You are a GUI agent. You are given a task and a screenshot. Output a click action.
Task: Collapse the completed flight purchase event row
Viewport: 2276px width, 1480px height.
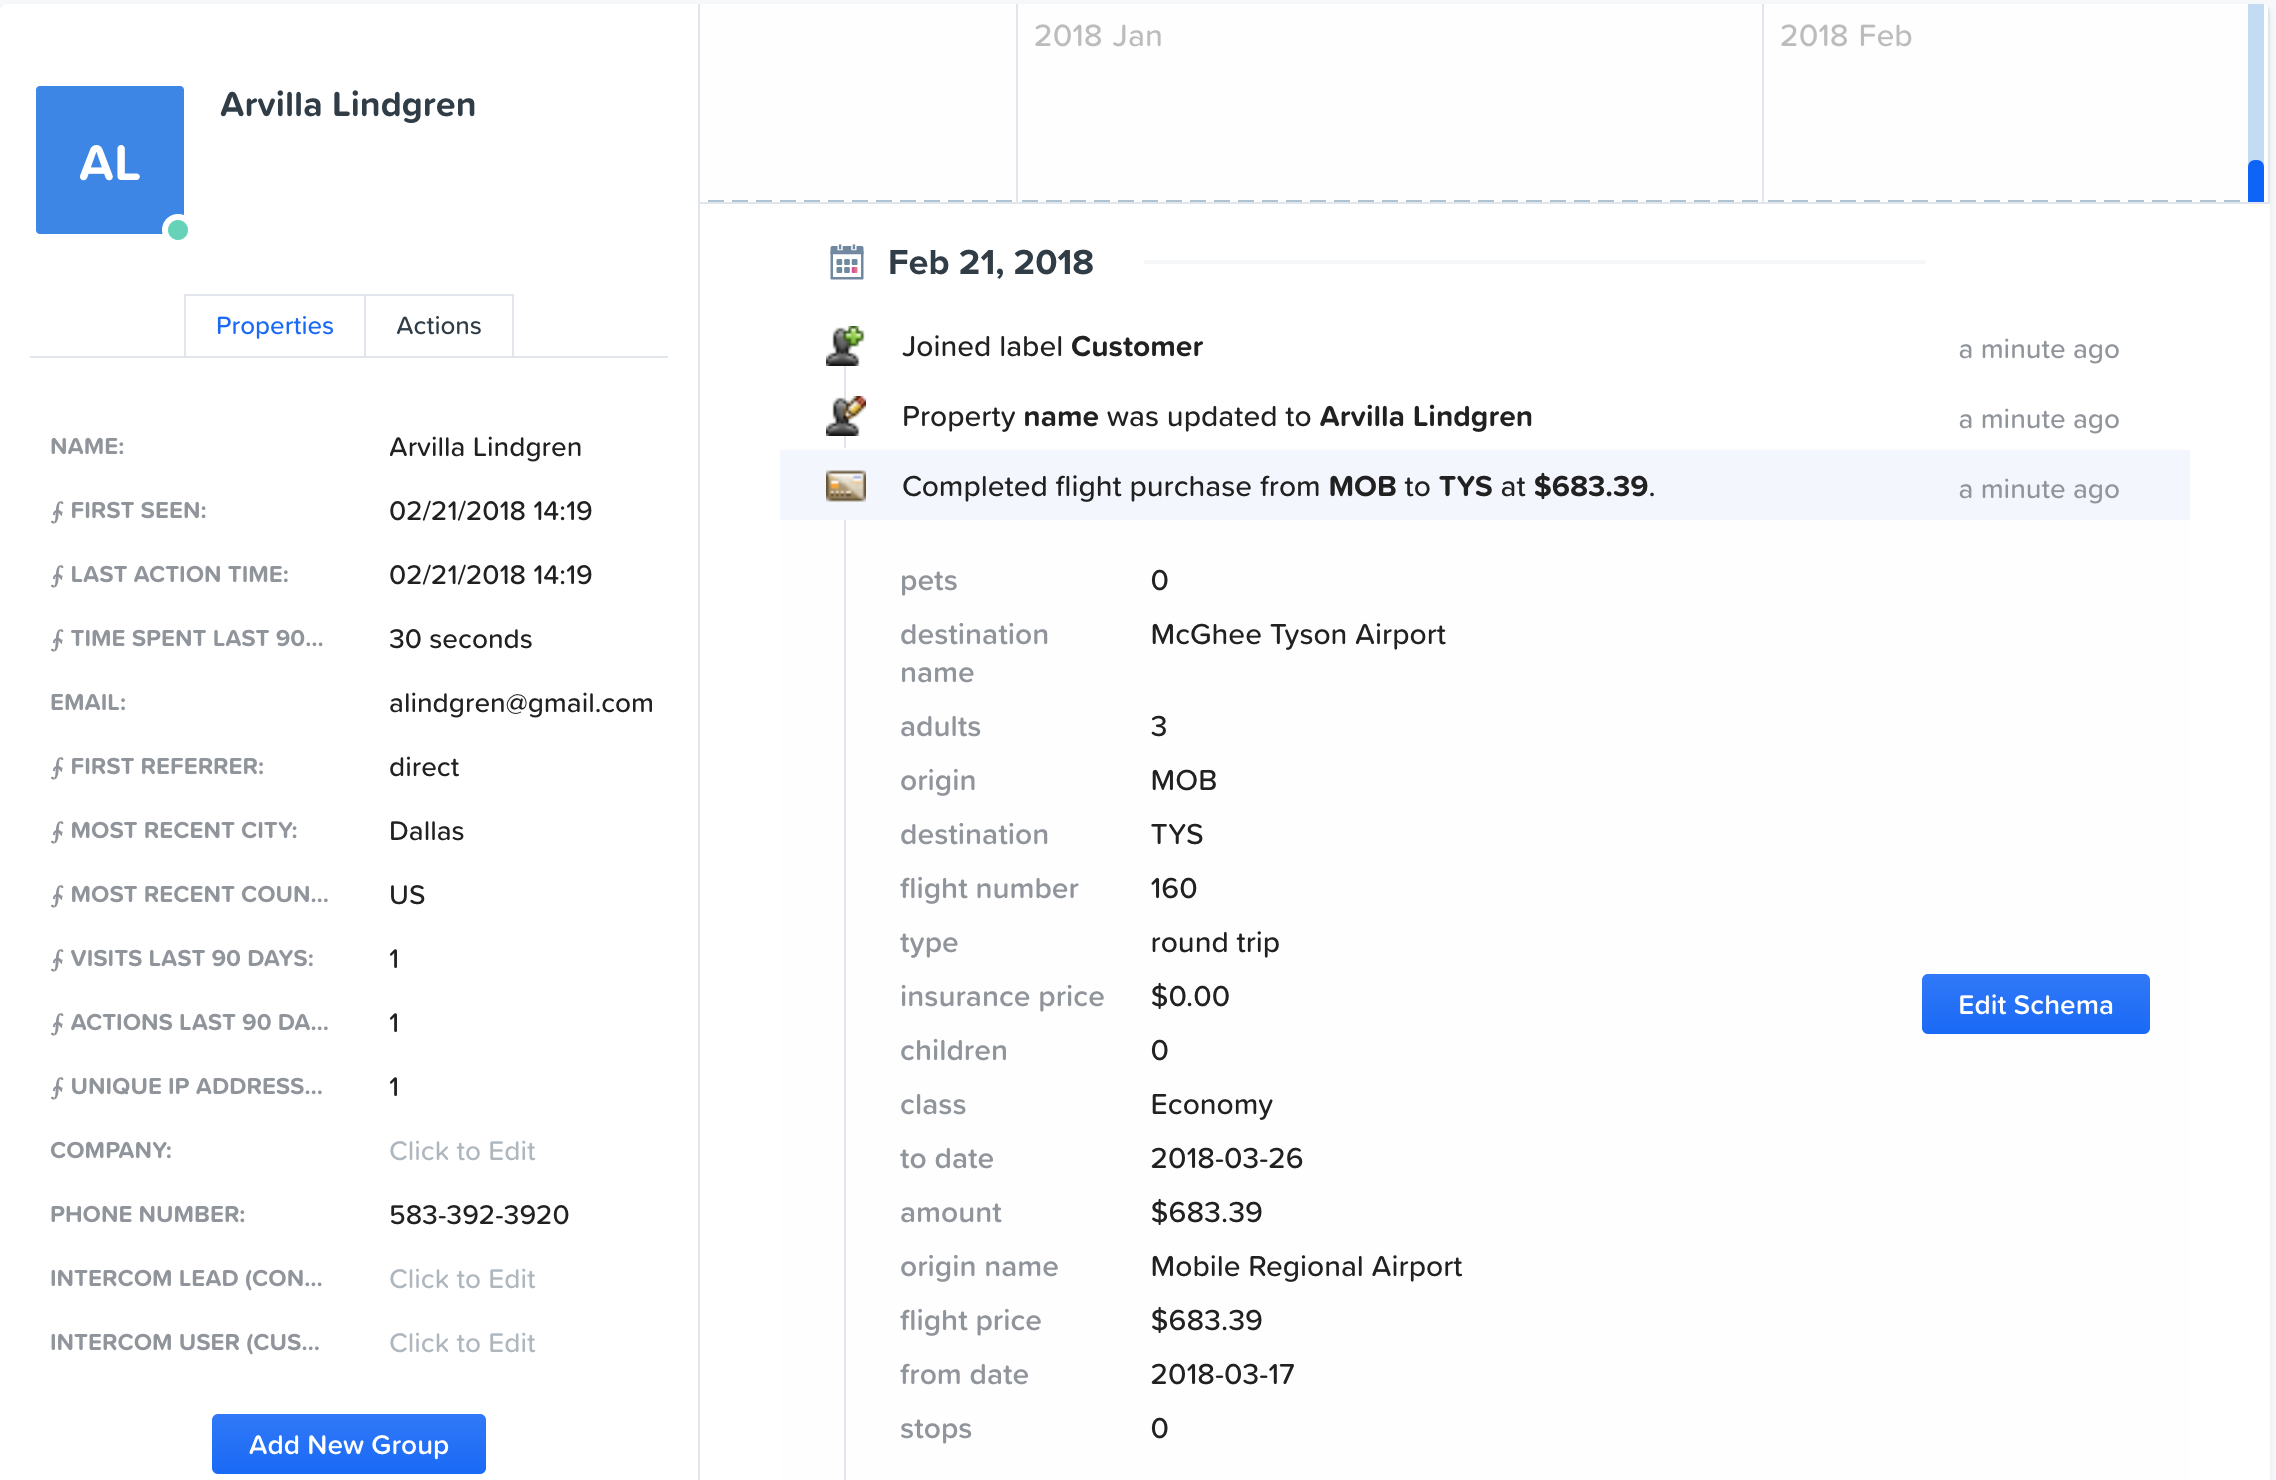click(x=1278, y=486)
